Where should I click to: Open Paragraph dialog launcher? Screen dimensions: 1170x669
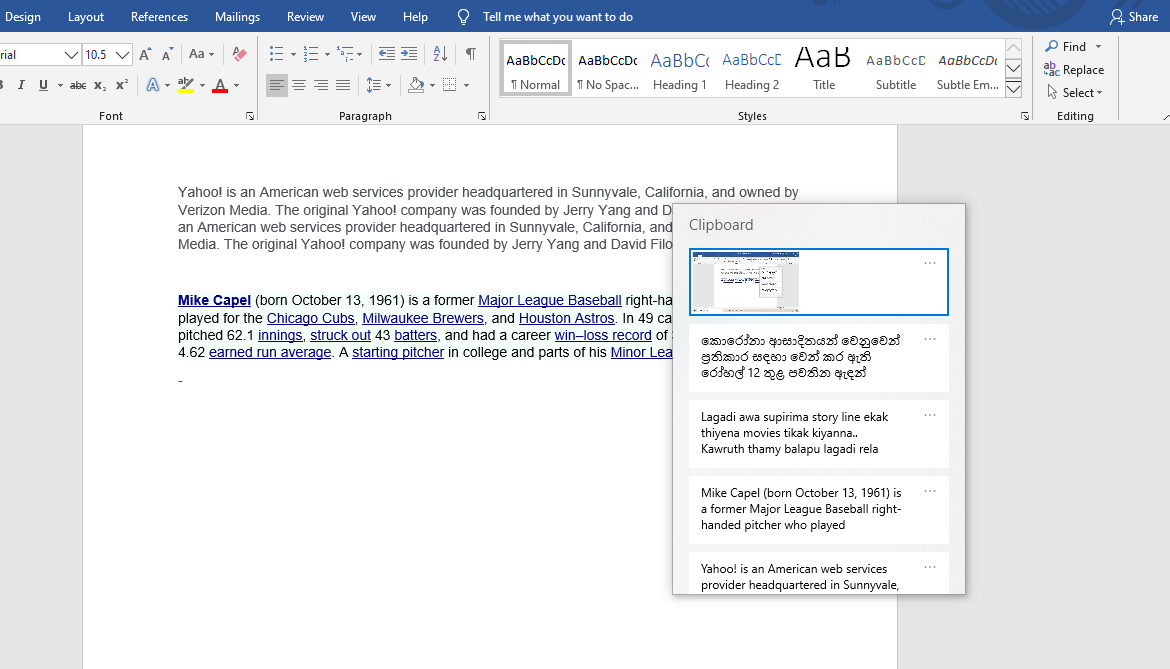click(482, 116)
